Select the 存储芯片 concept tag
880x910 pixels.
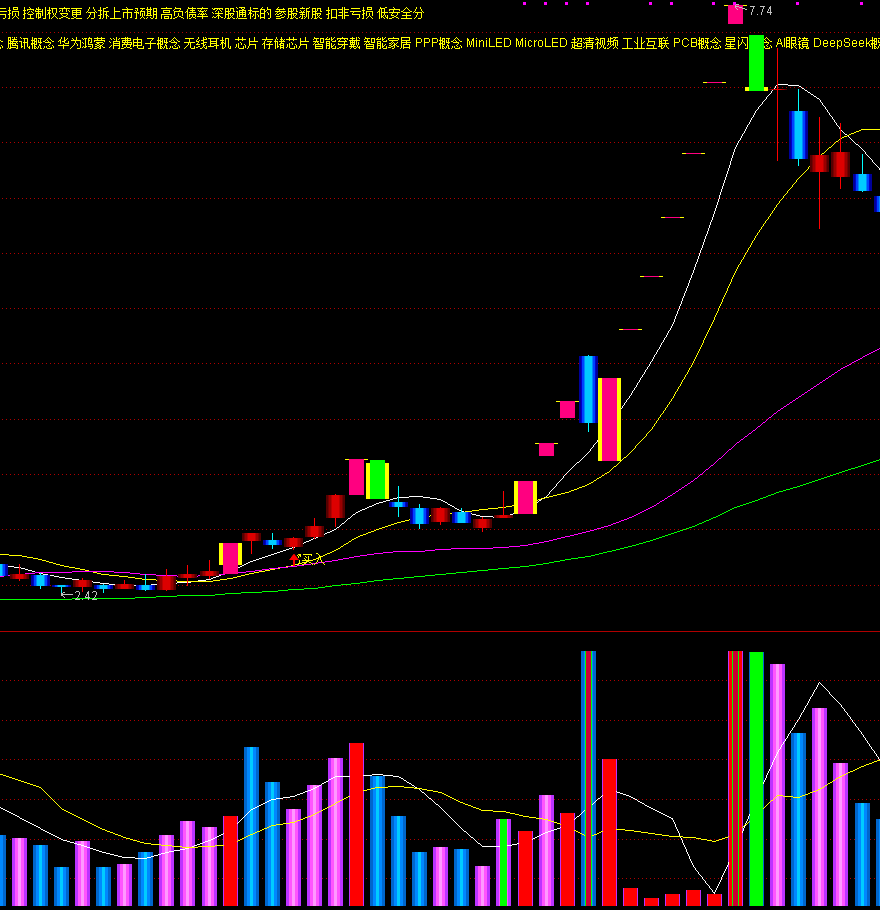coord(285,44)
